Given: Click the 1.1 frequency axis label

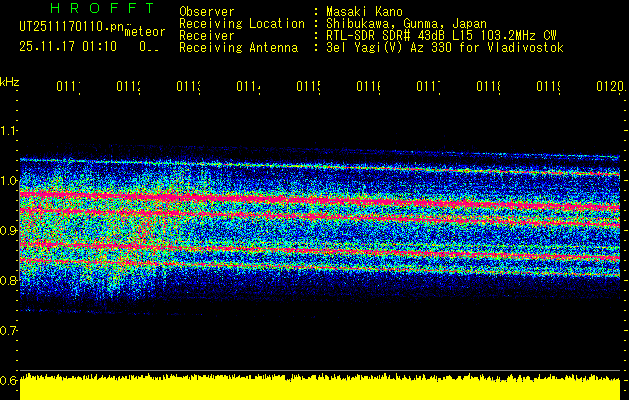Looking at the screenshot, I should [x=9, y=131].
